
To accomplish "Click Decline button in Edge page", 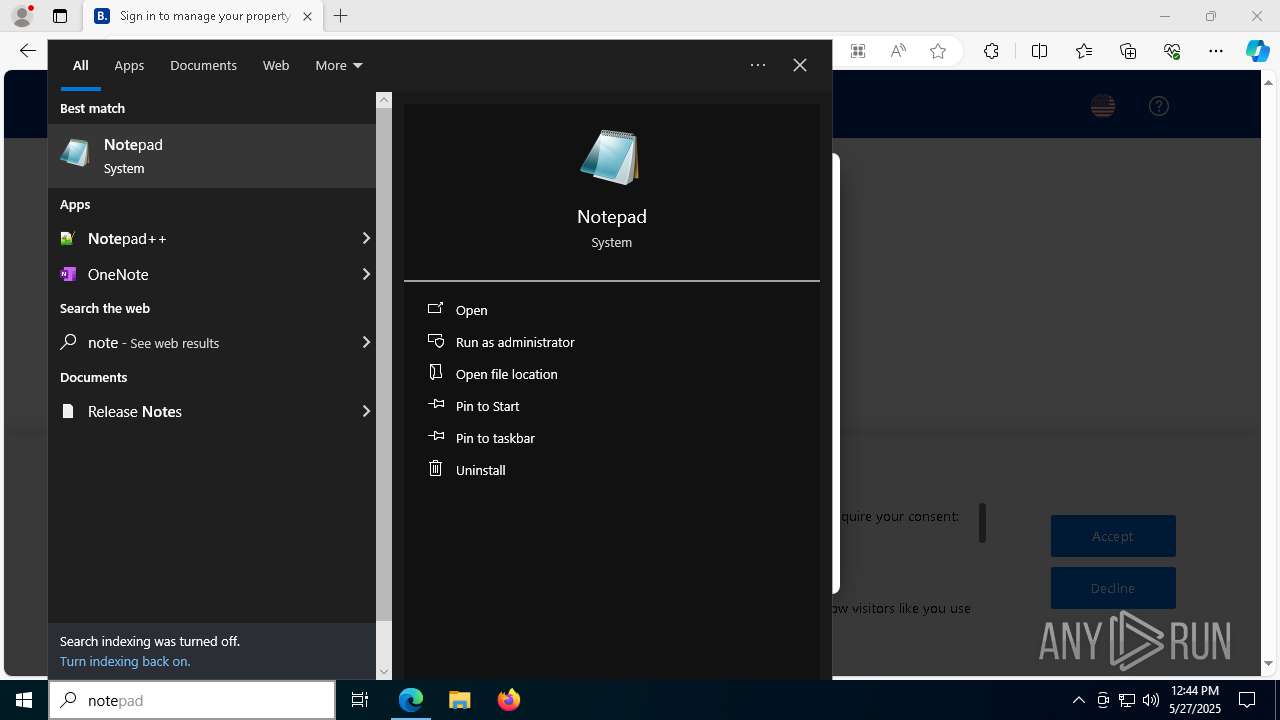I will coord(1113,588).
